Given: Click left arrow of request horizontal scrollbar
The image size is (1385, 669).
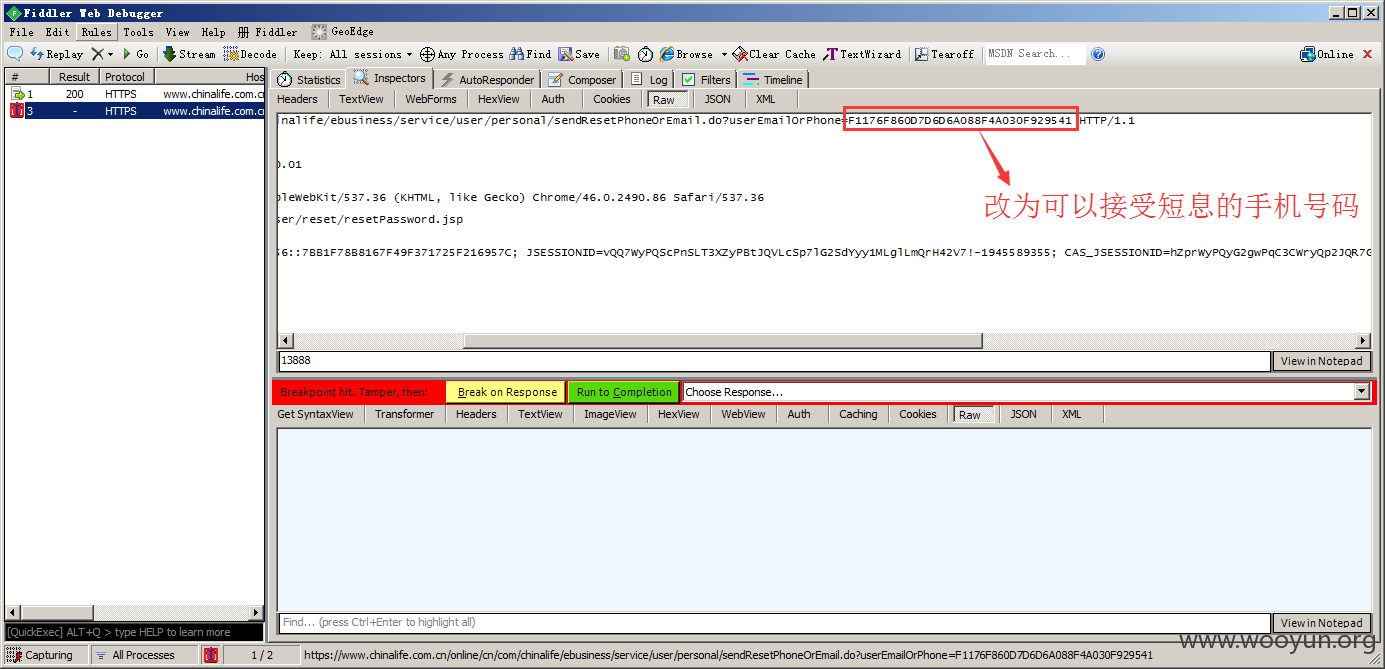Looking at the screenshot, I should click(286, 341).
